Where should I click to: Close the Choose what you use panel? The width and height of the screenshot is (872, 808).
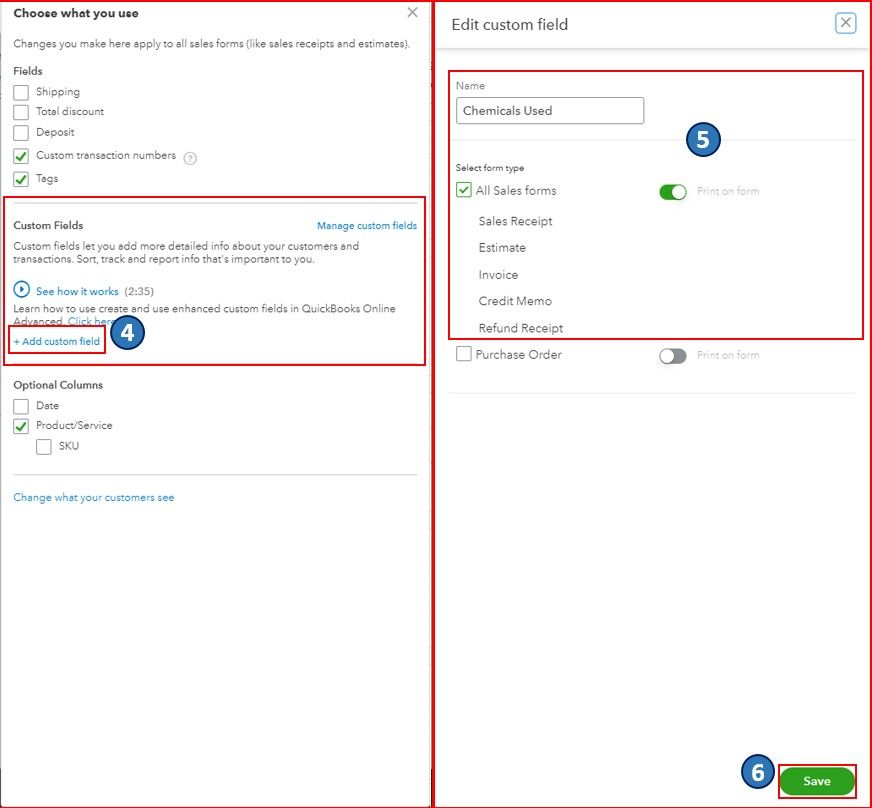pos(412,12)
